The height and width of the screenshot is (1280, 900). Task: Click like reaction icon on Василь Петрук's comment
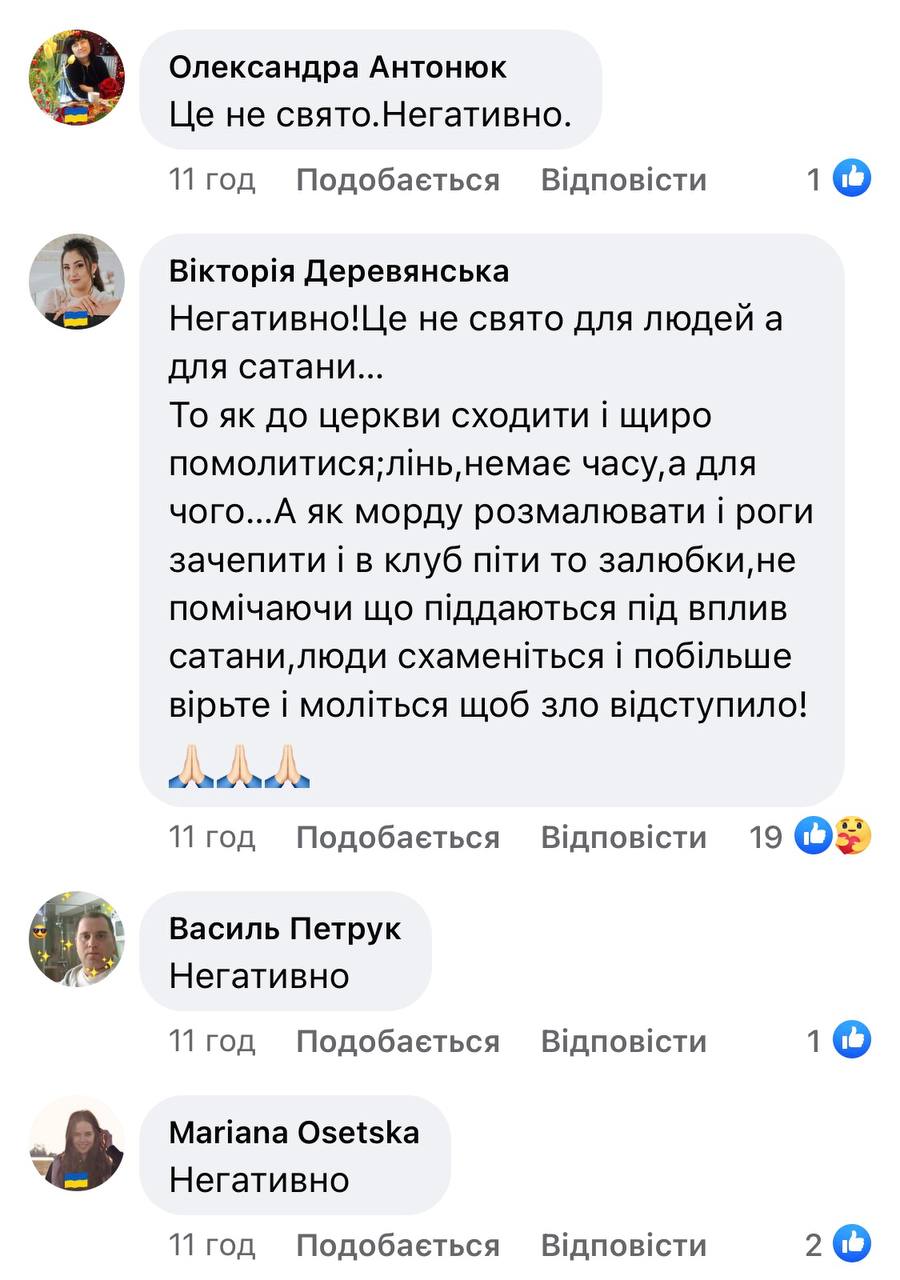click(852, 1041)
